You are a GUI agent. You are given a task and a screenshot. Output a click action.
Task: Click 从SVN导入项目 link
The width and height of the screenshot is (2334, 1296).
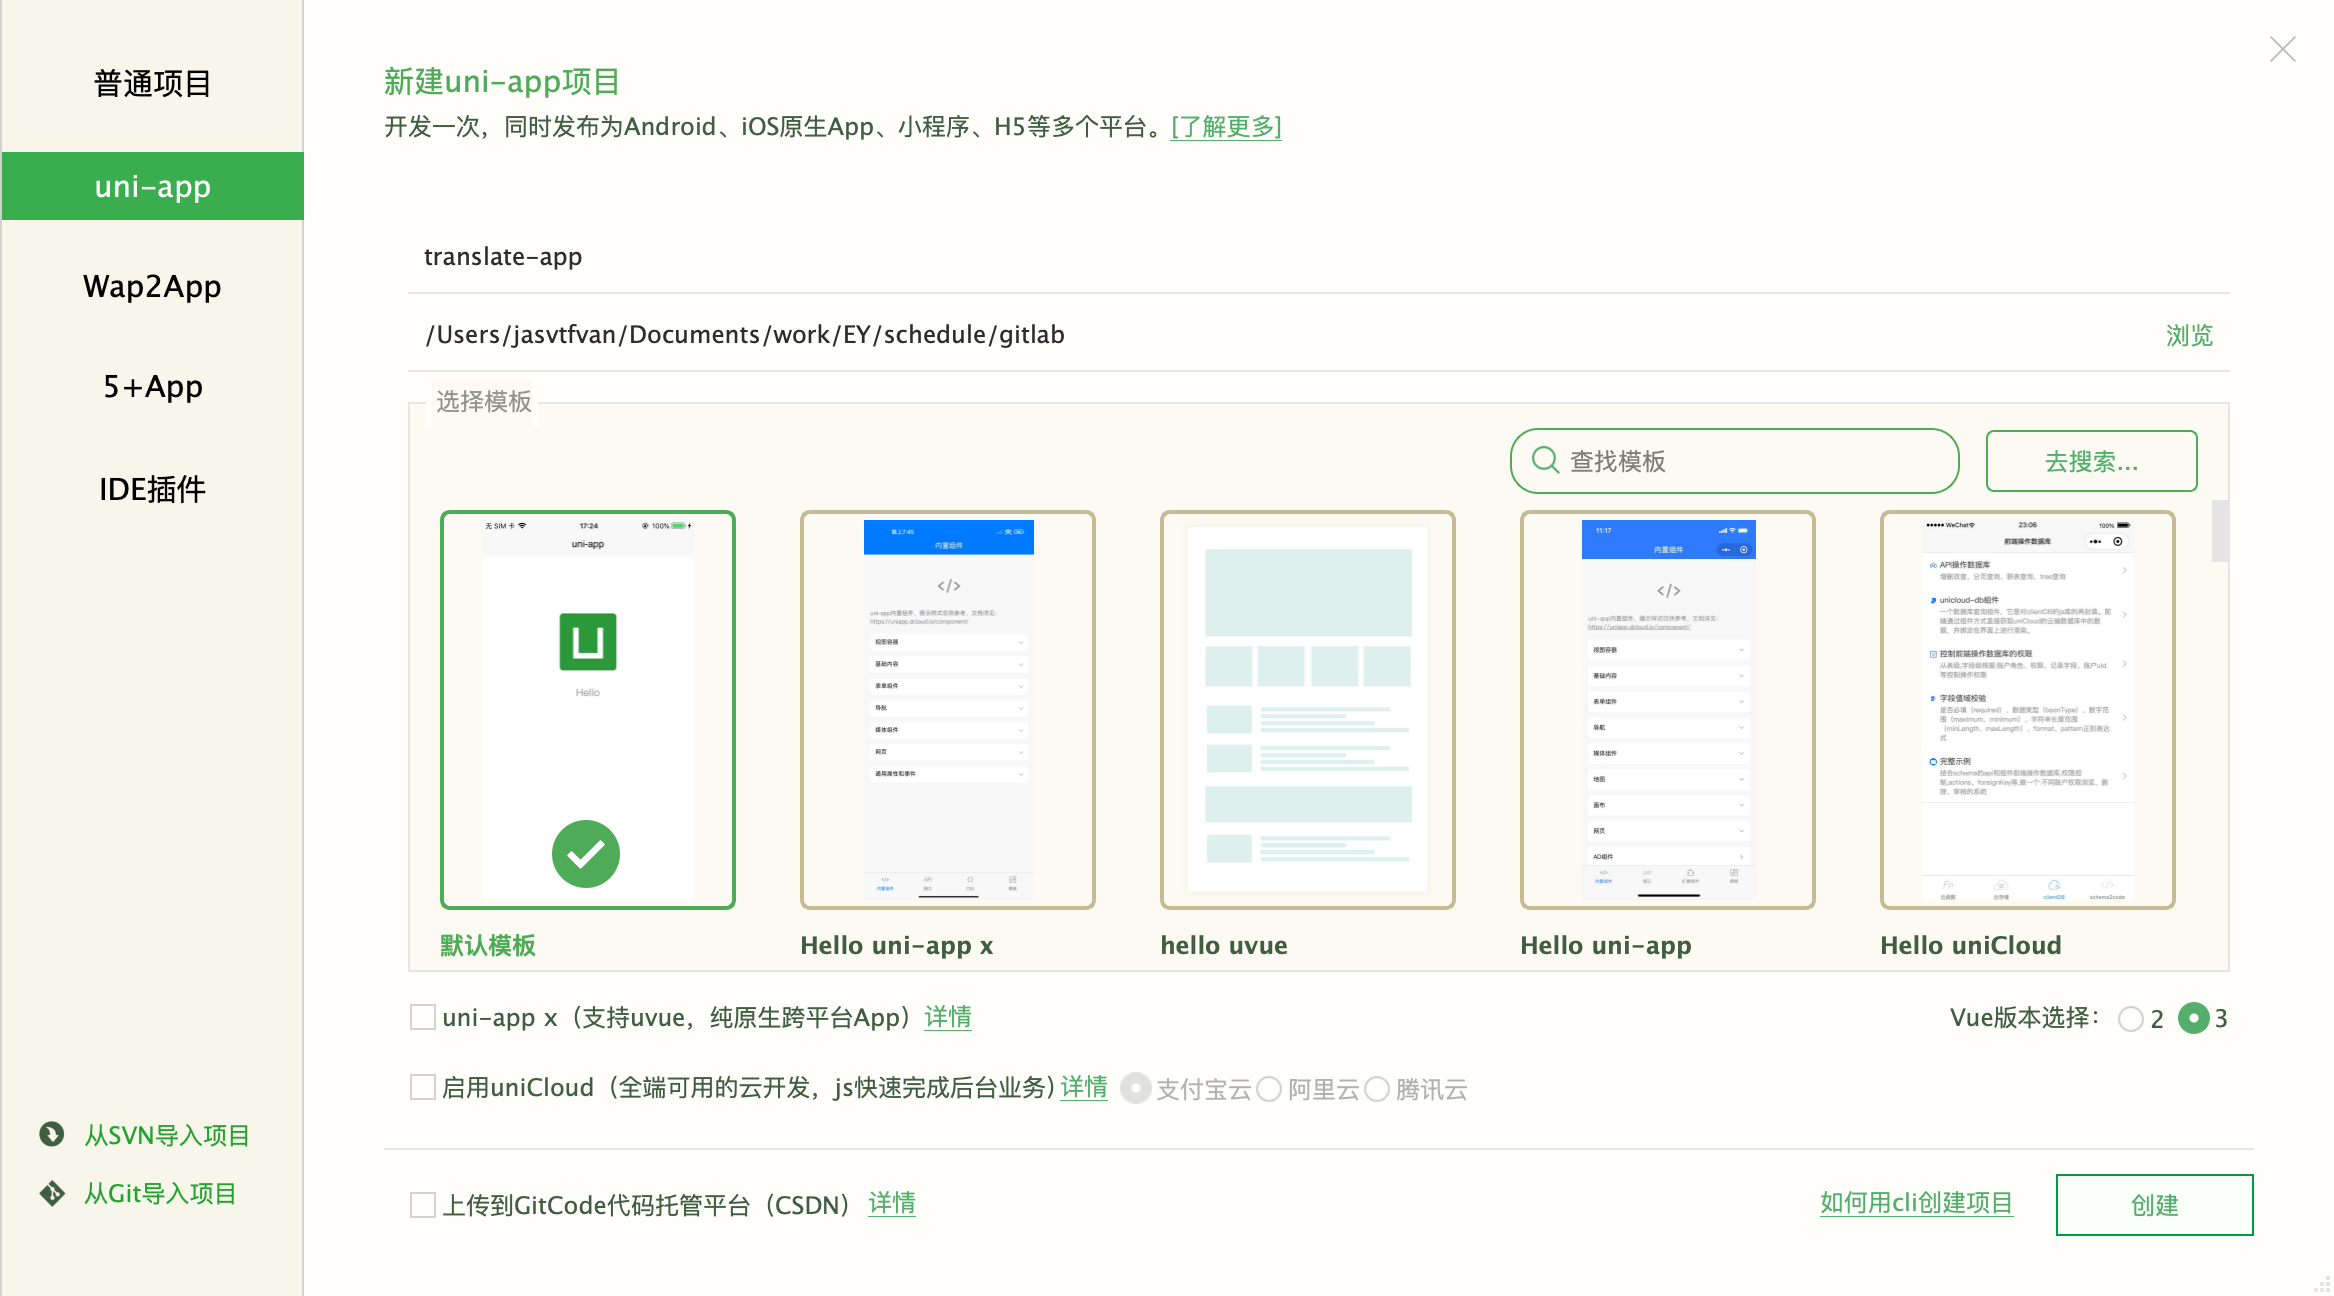click(167, 1135)
